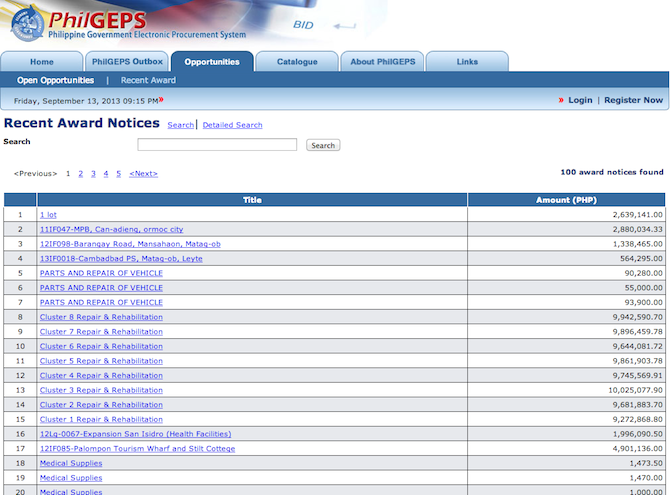Screen dimensions: 670x495
Task: Click inside the search text field
Action: (x=217, y=145)
